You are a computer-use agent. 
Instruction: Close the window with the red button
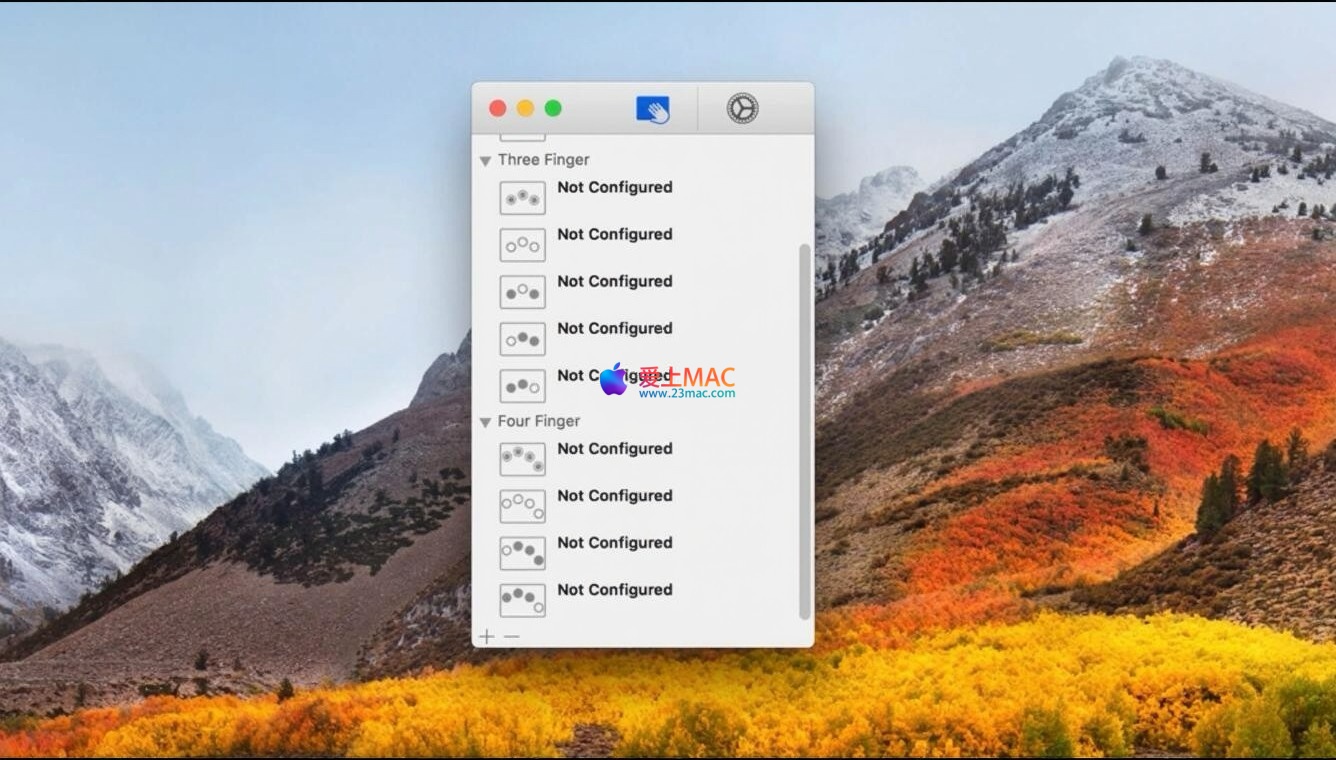(497, 108)
